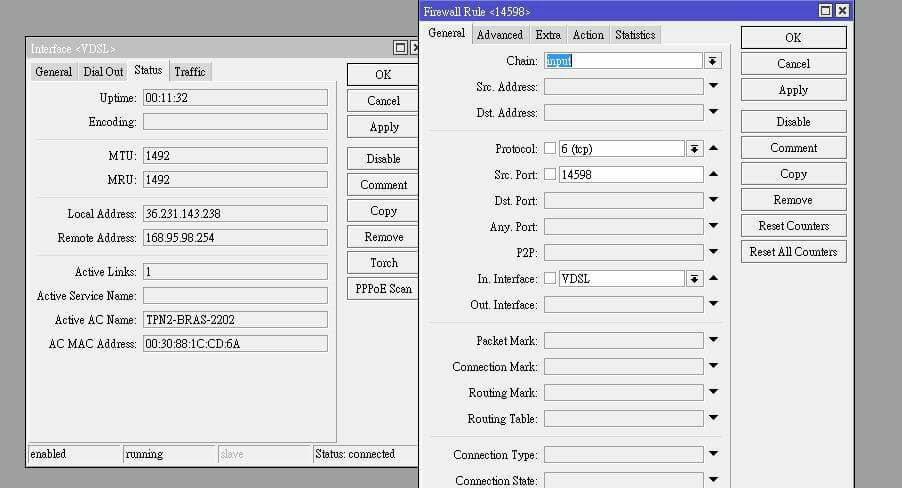Open the In. Interface VDSL dropdown
Screen dimensions: 902x488
coord(694,279)
